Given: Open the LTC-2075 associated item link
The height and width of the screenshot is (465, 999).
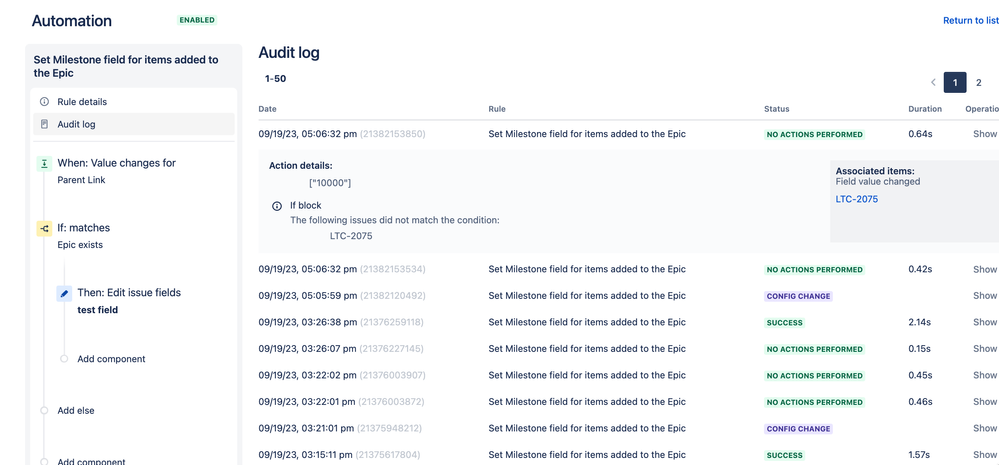Looking at the screenshot, I should [856, 199].
